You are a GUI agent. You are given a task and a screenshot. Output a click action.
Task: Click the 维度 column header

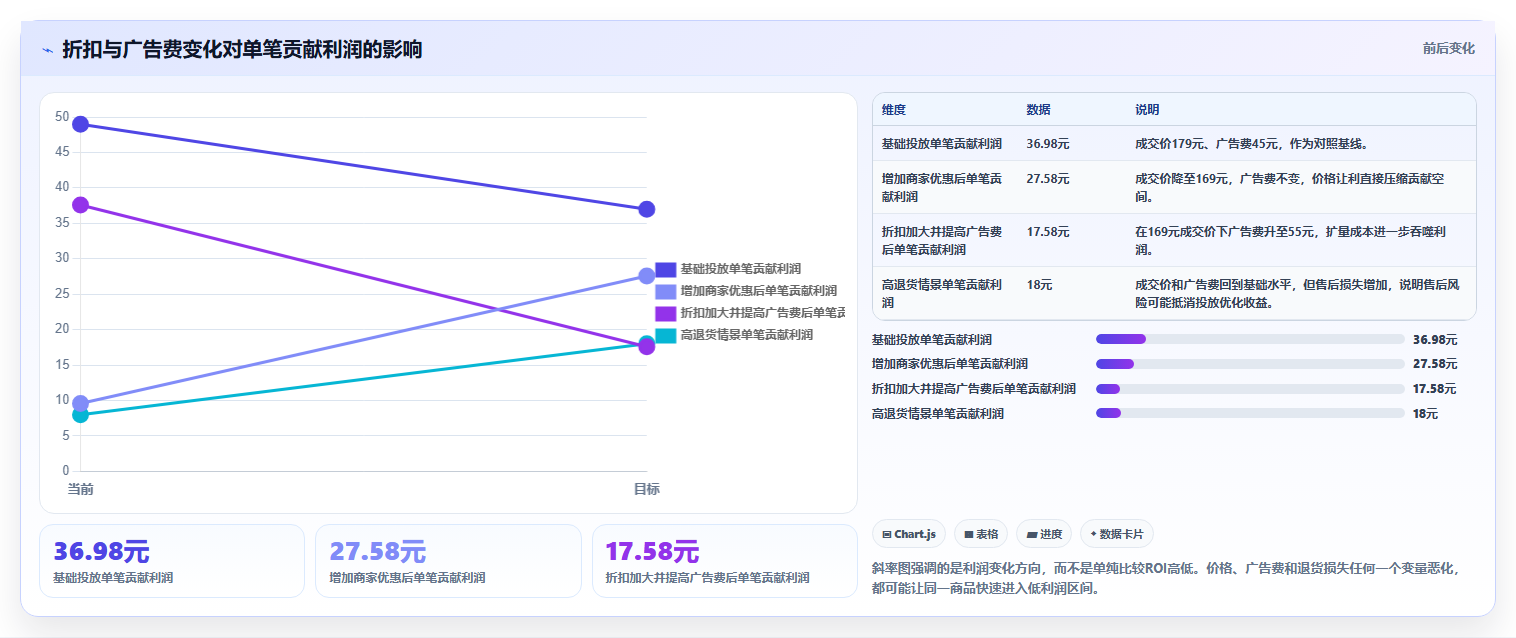[x=894, y=109]
